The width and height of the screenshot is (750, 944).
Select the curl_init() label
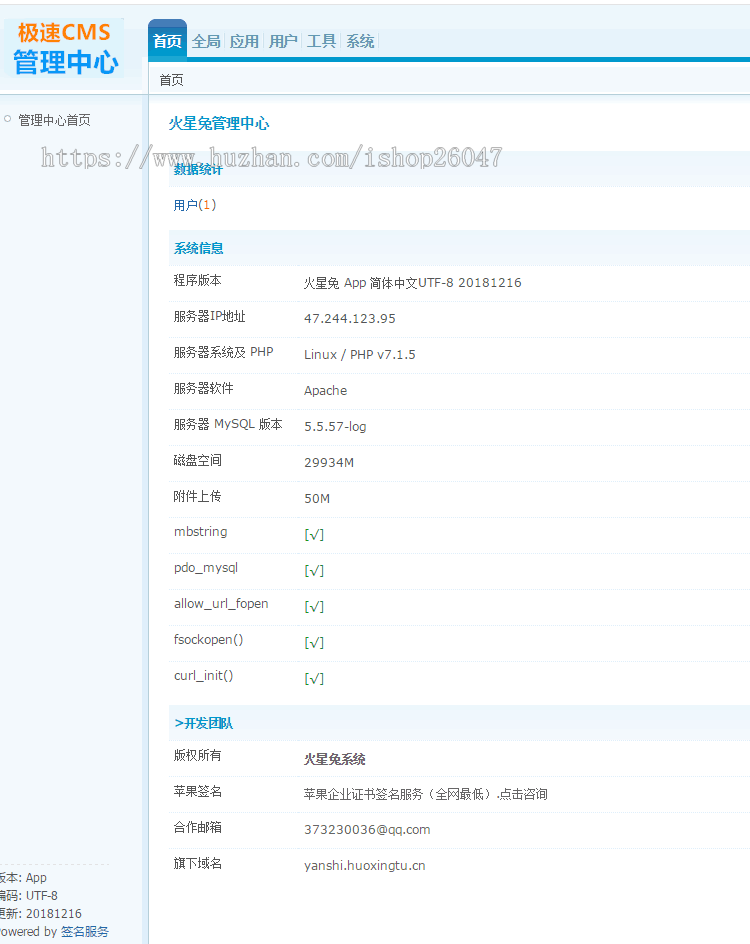pos(203,675)
